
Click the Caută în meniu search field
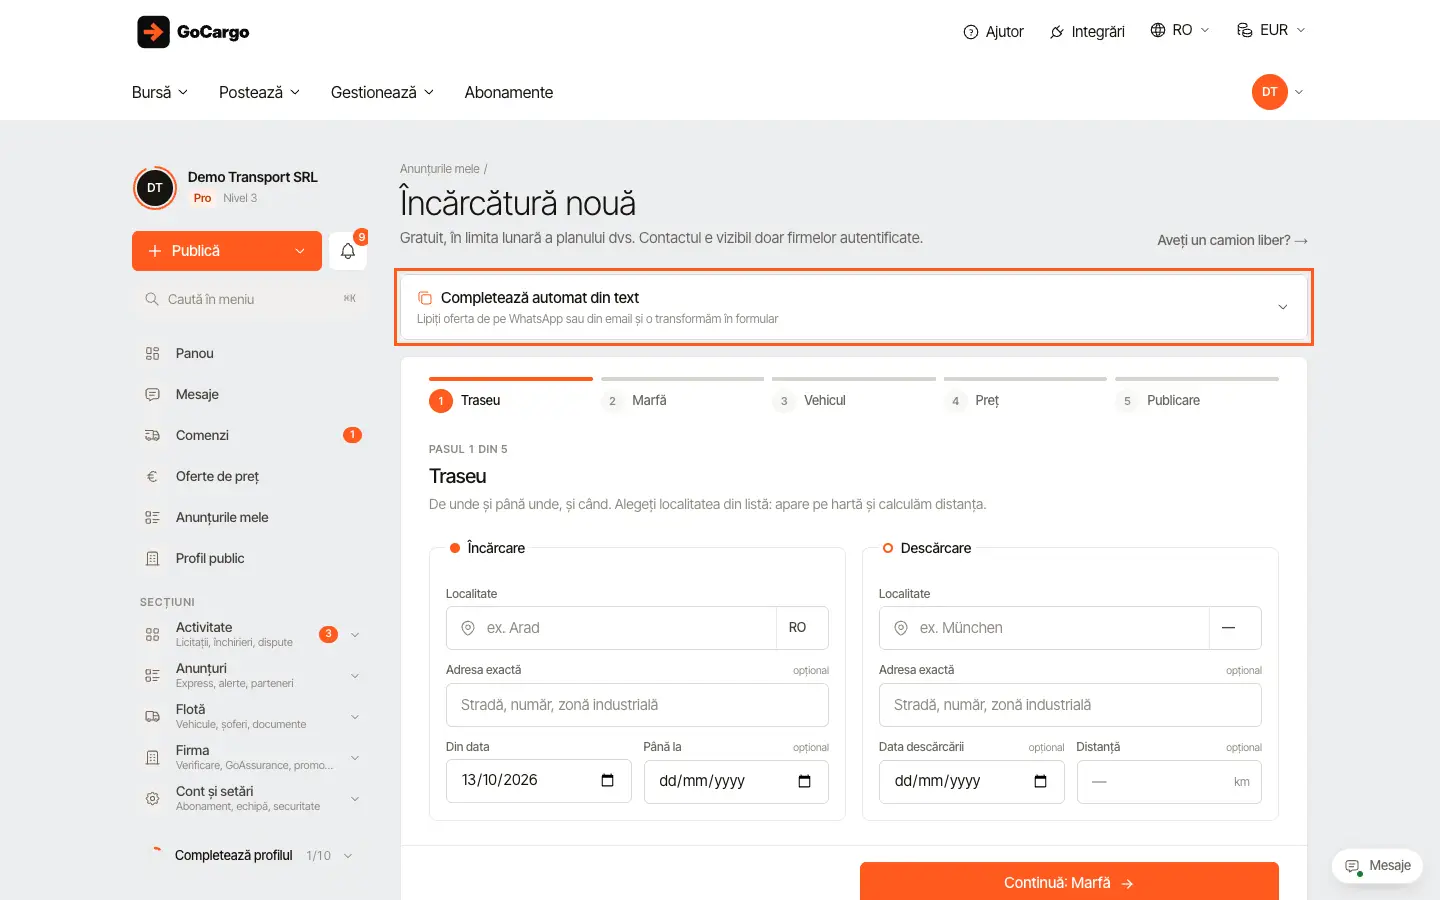249,299
